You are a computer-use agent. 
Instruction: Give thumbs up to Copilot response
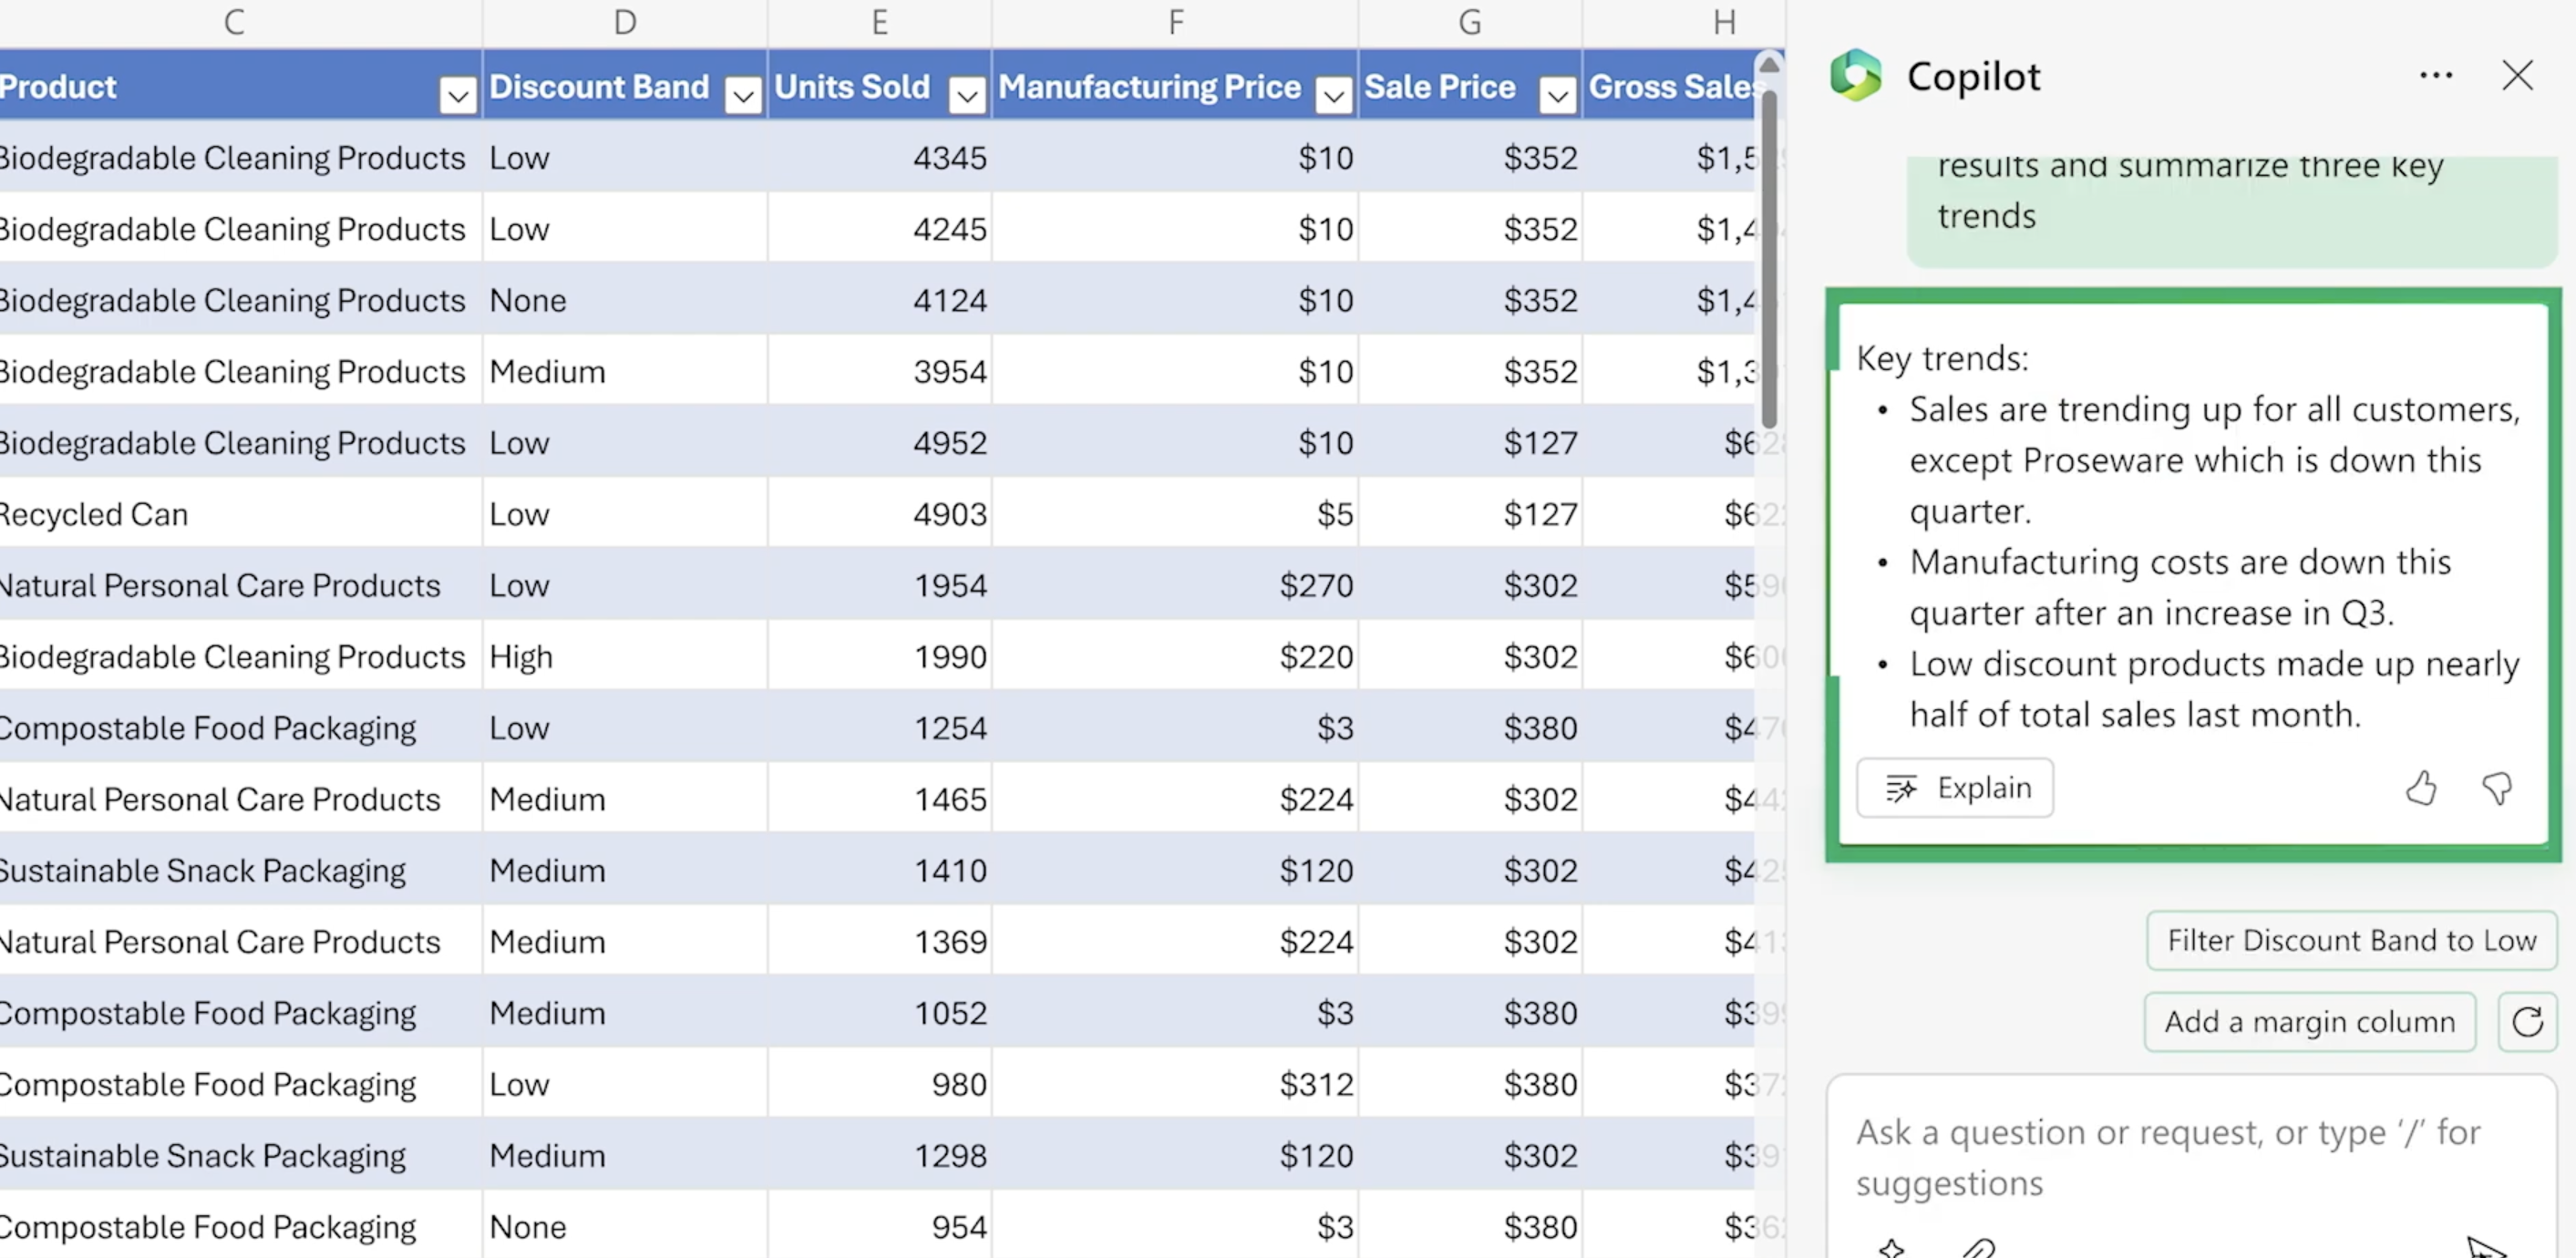click(2421, 788)
